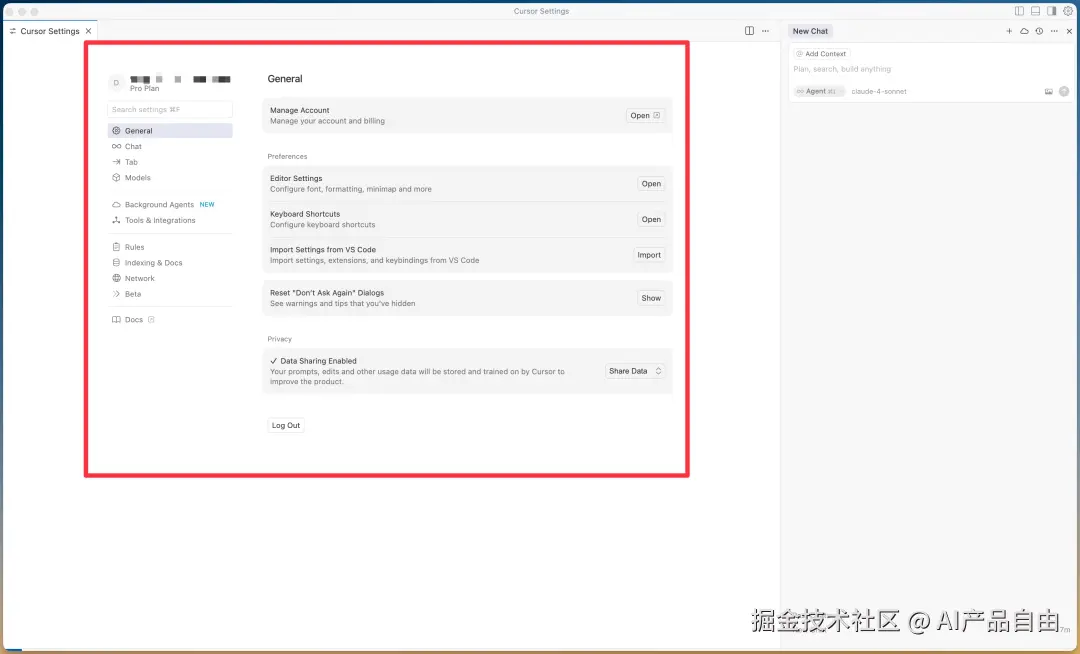Select the General settings section

(170, 131)
